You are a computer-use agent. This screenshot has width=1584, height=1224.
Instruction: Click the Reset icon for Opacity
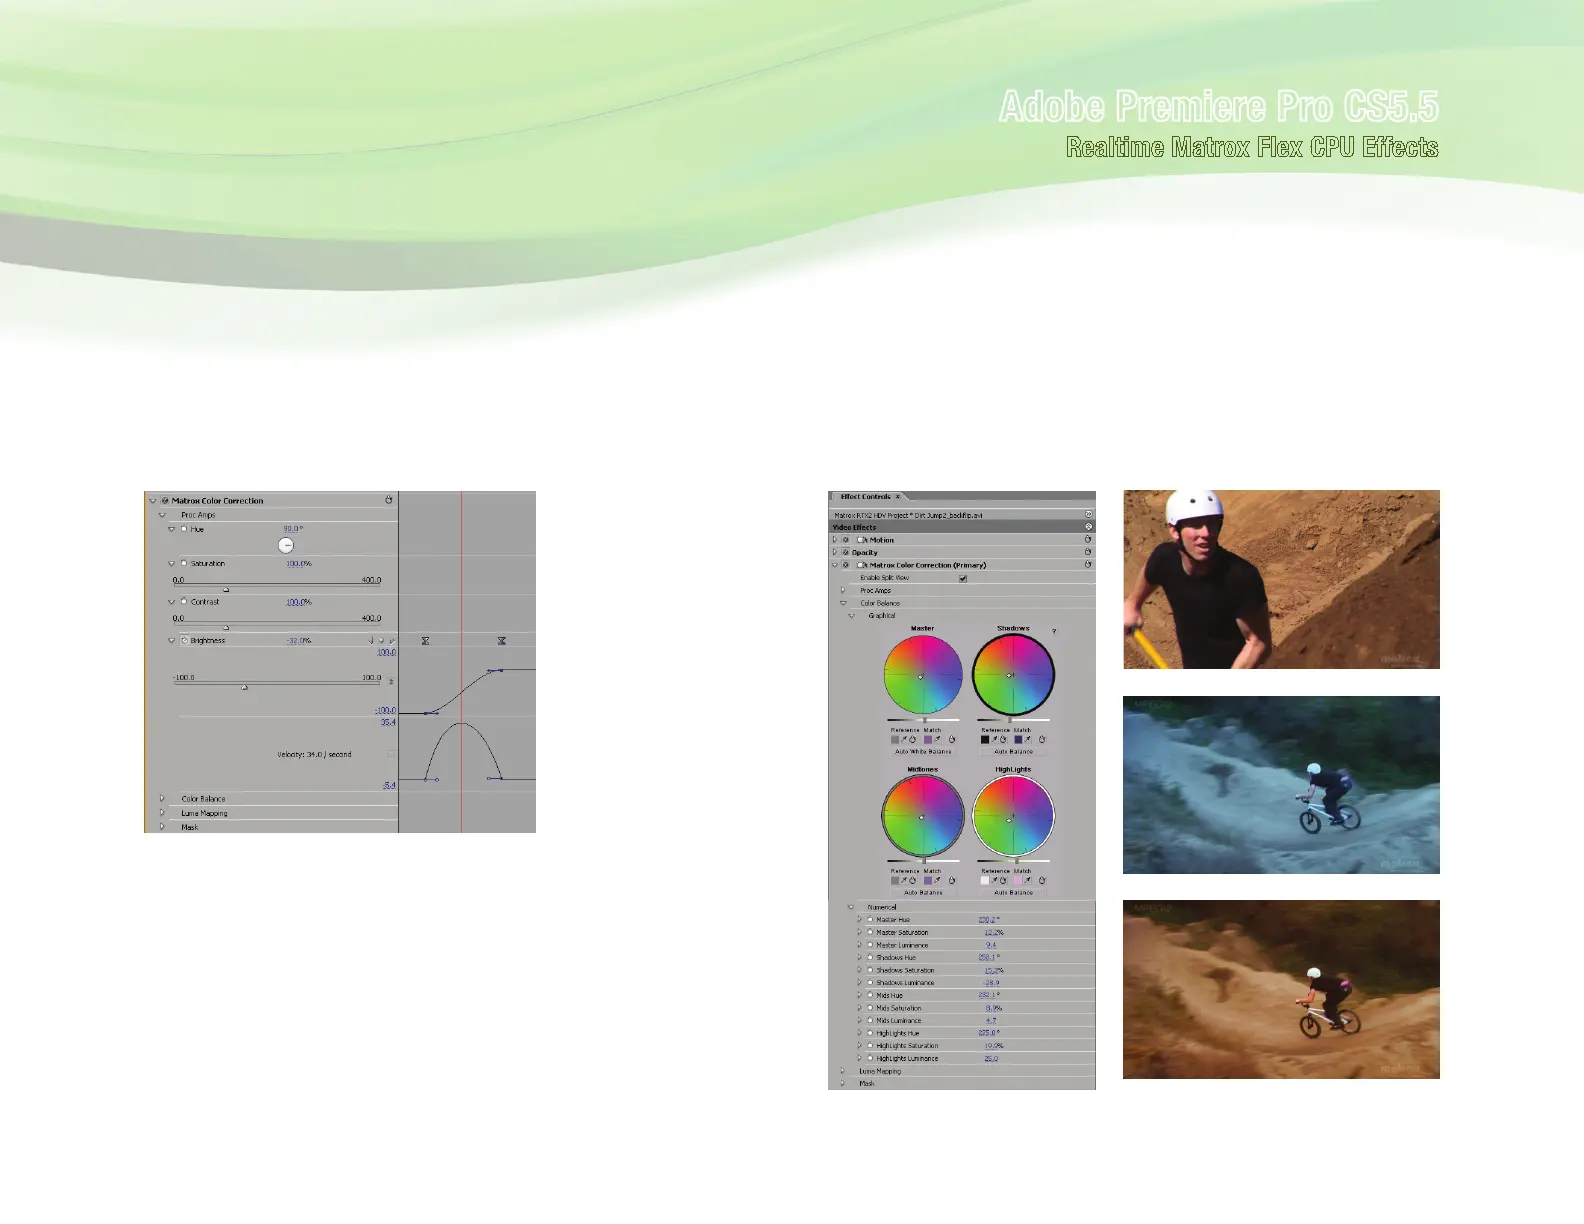click(x=1088, y=552)
